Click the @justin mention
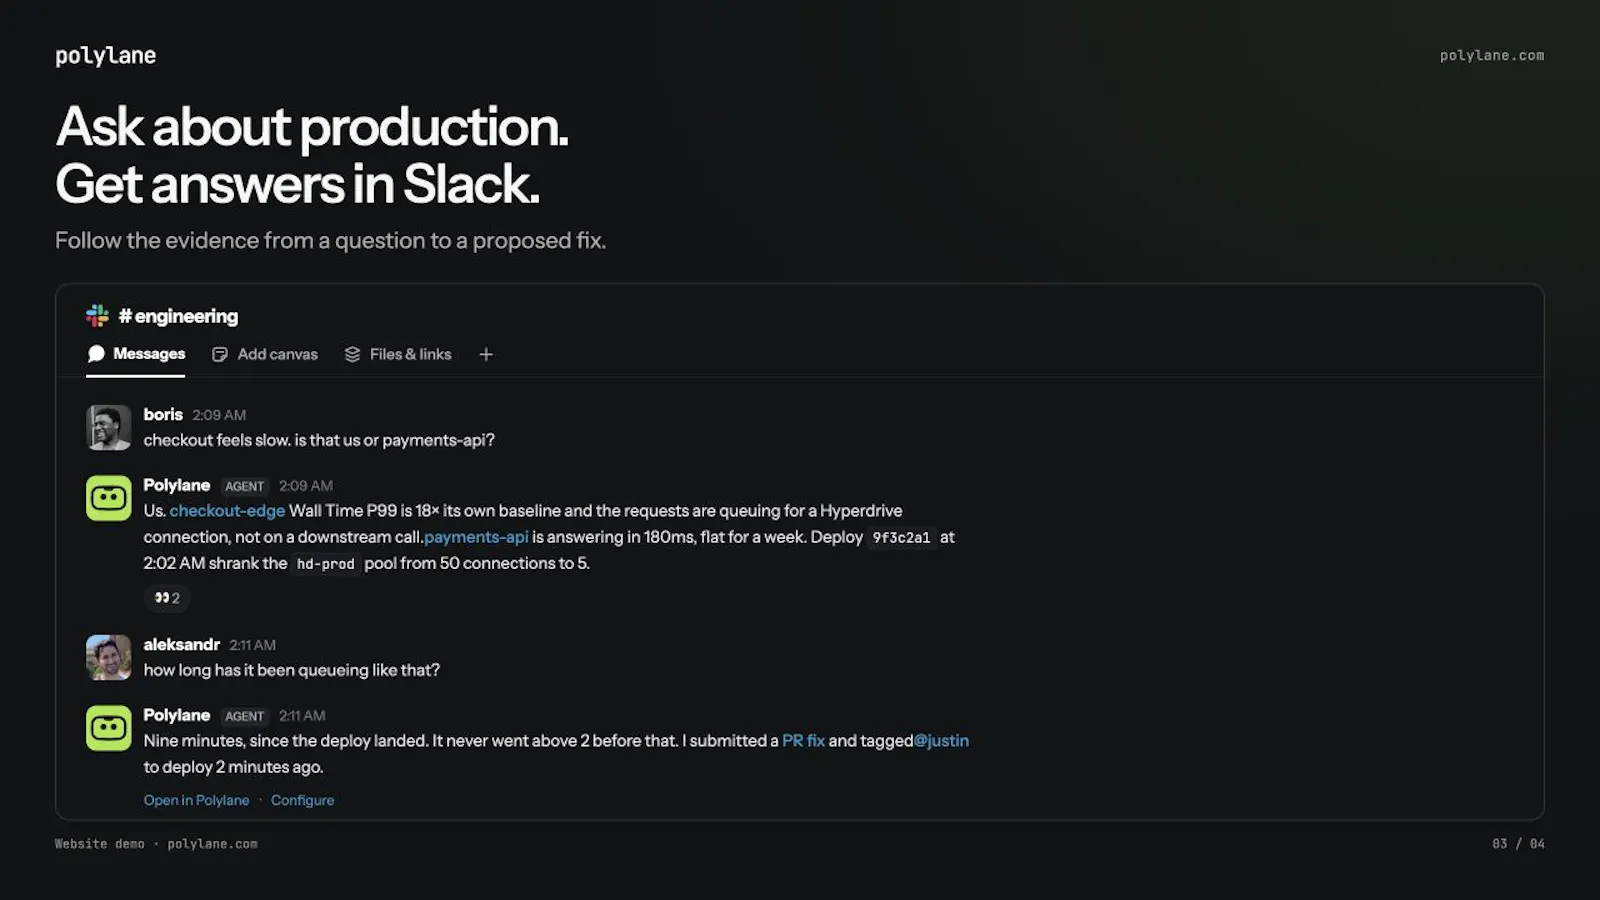Screen dimensions: 1600x900 (941, 741)
